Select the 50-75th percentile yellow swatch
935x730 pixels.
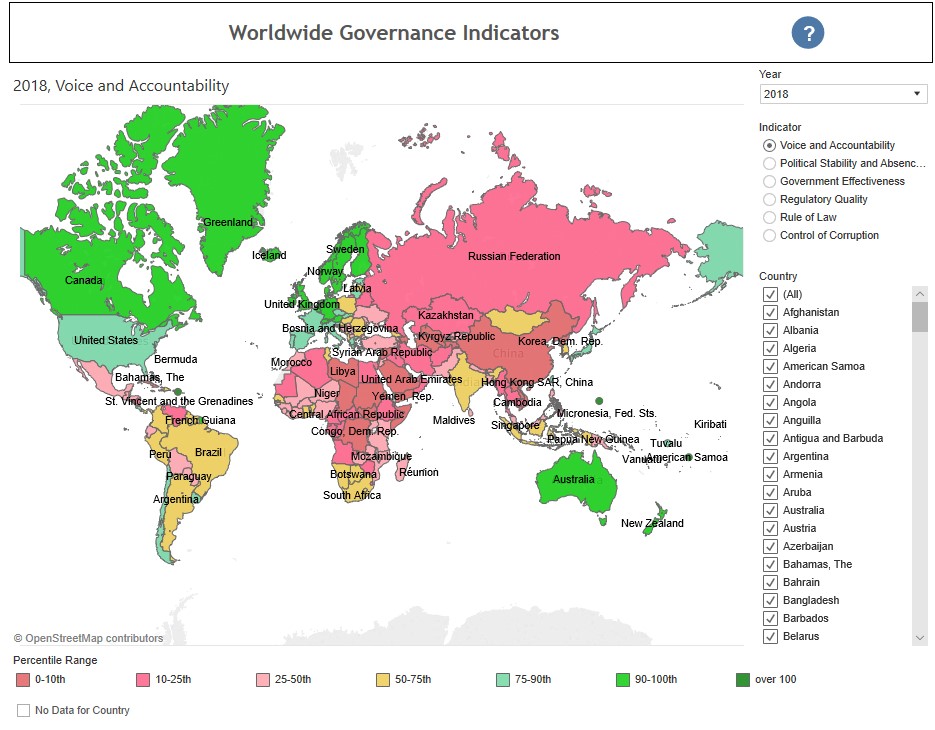[383, 679]
